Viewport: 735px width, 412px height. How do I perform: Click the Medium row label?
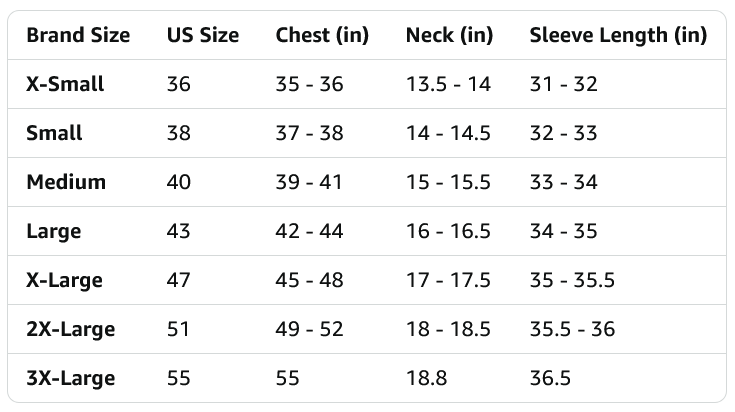66,182
